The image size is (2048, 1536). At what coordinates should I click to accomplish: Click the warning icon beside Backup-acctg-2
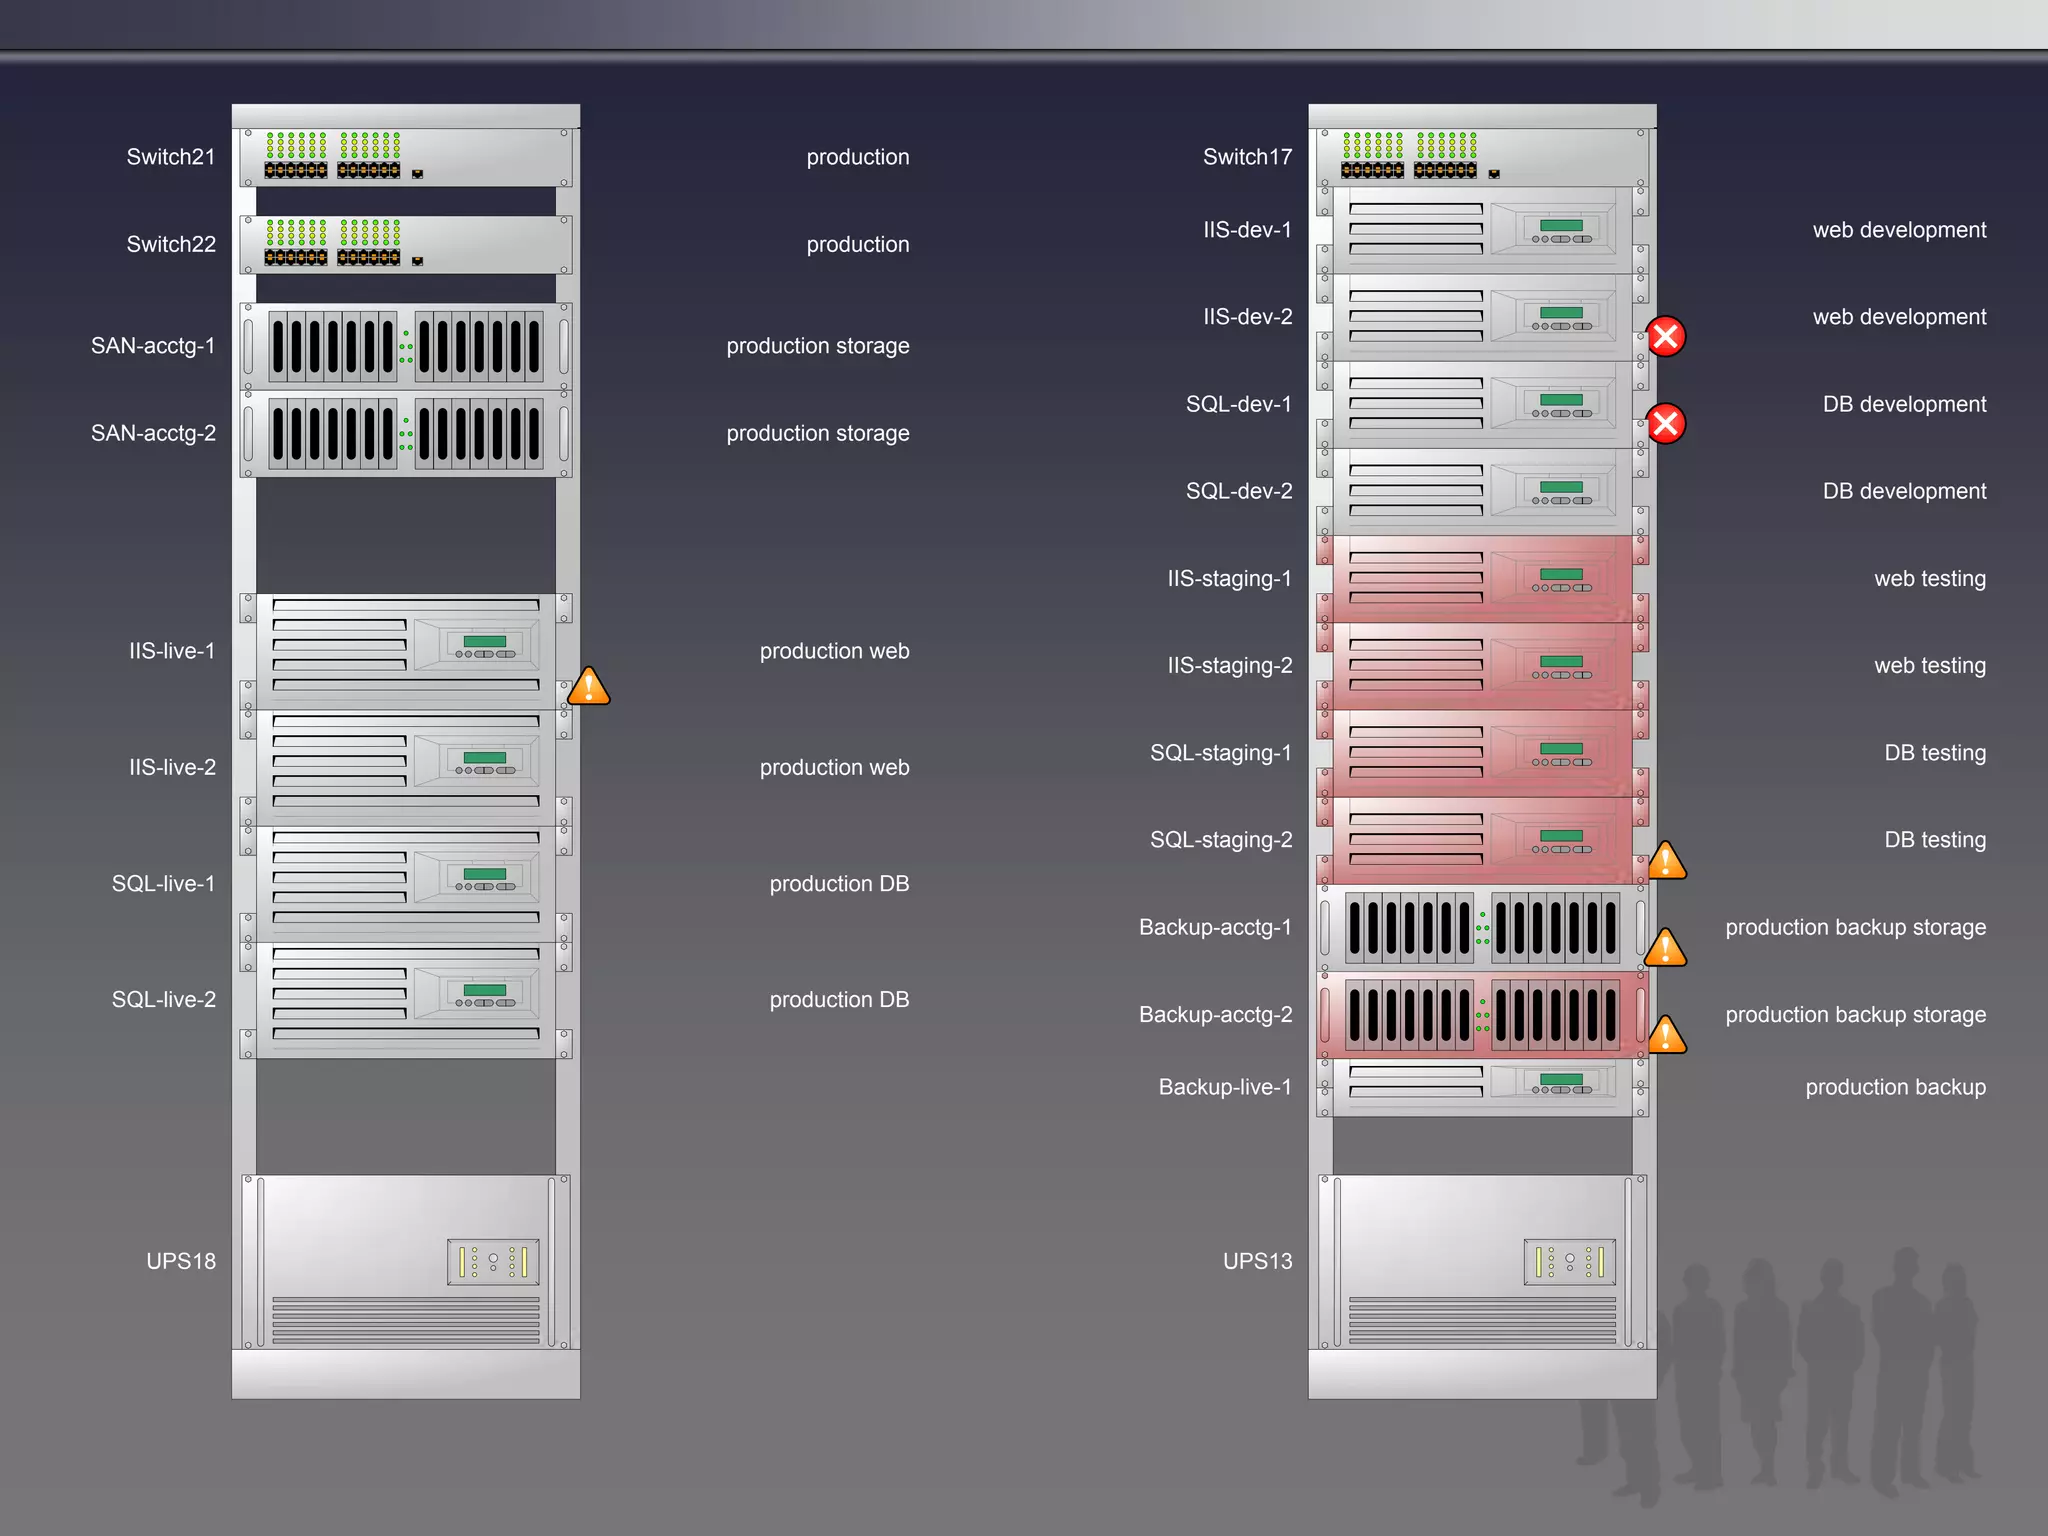(1666, 1035)
